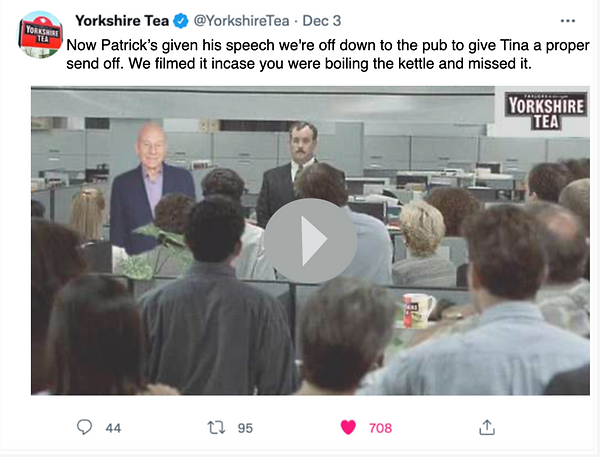Click the Yorkshire Tea watermark logo in video
Image resolution: width=600 pixels, height=457 pixels.
[x=546, y=111]
